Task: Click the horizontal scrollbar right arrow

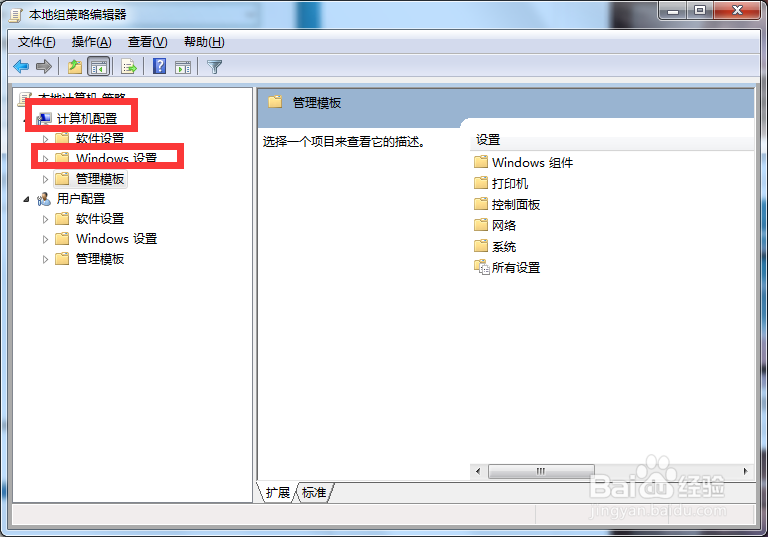Action: point(745,471)
